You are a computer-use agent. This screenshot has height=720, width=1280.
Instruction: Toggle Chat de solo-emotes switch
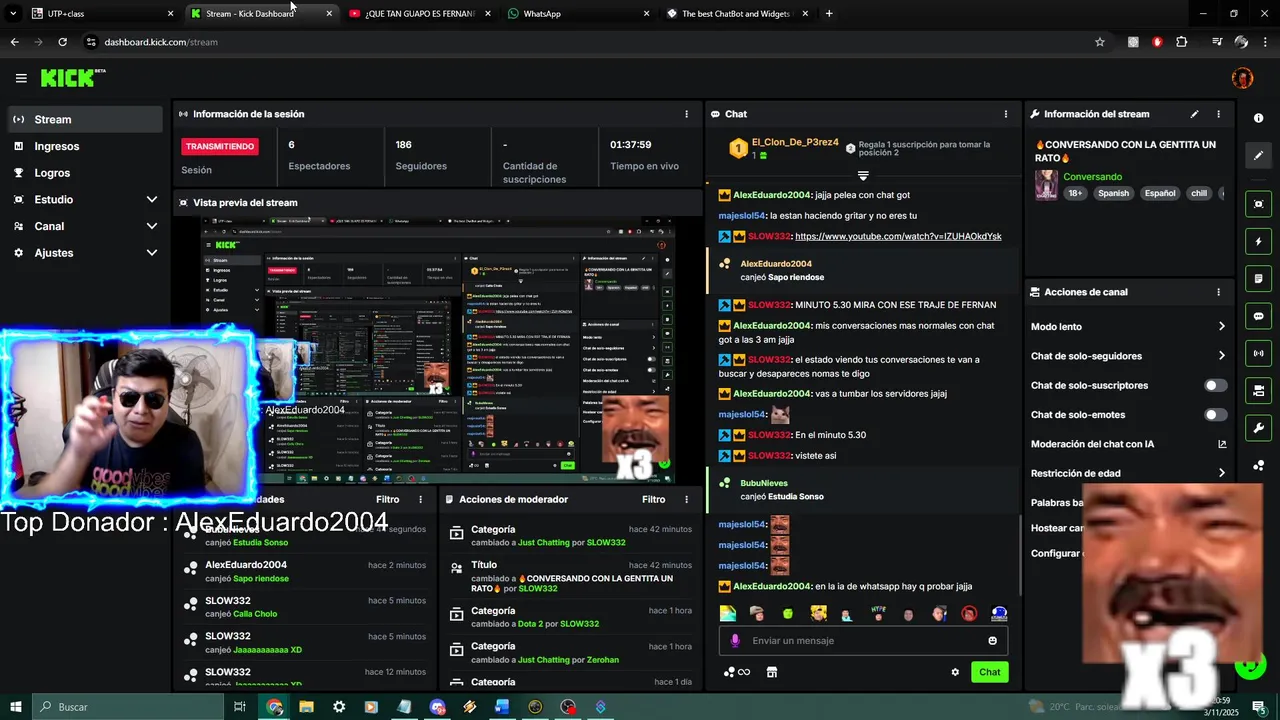click(x=1216, y=415)
